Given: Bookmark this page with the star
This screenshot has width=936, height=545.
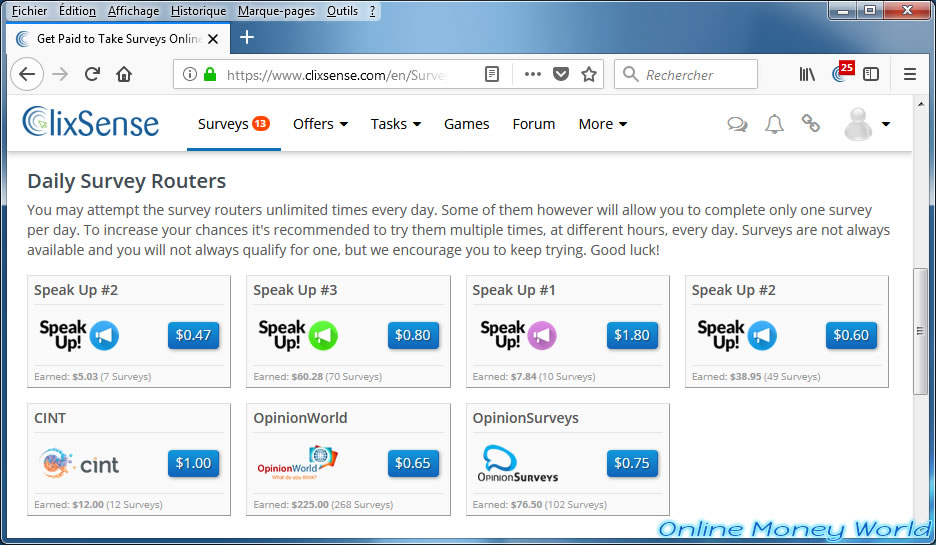Looking at the screenshot, I should [589, 74].
